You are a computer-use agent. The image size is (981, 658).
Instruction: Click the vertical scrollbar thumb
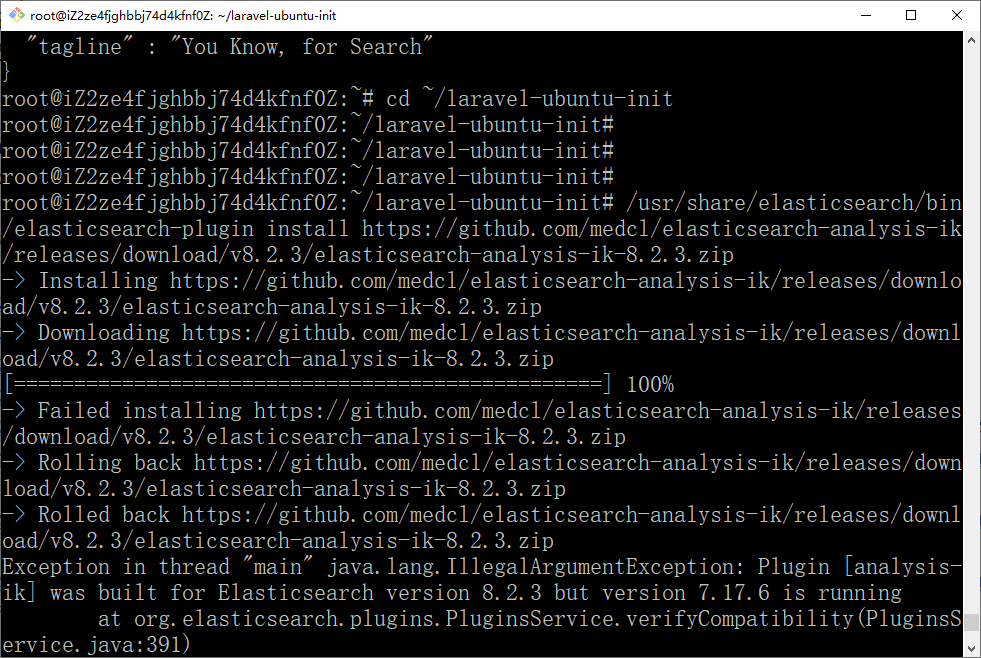pyautogui.click(x=972, y=623)
